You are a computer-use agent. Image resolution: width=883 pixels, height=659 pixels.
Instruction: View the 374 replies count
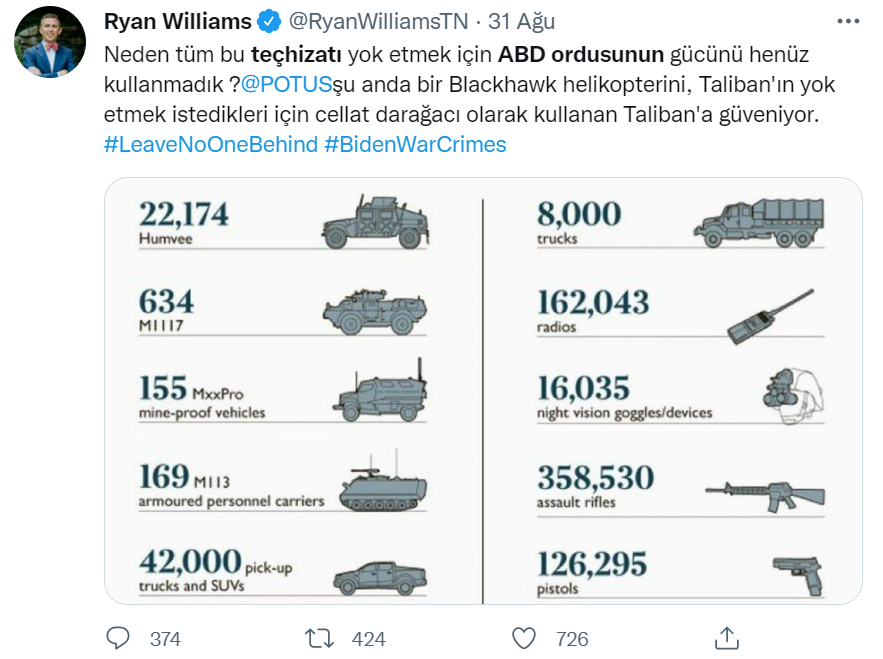point(164,638)
